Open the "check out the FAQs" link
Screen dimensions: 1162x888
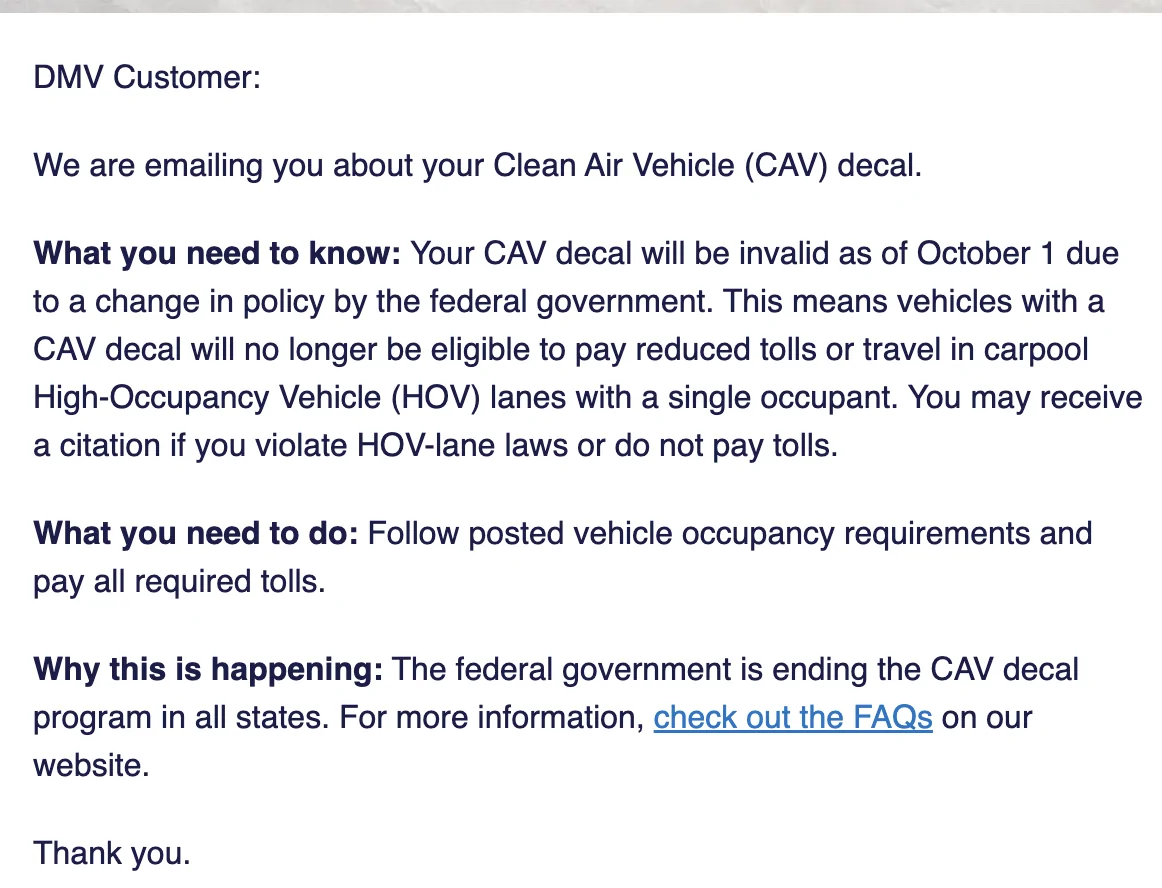pos(792,718)
